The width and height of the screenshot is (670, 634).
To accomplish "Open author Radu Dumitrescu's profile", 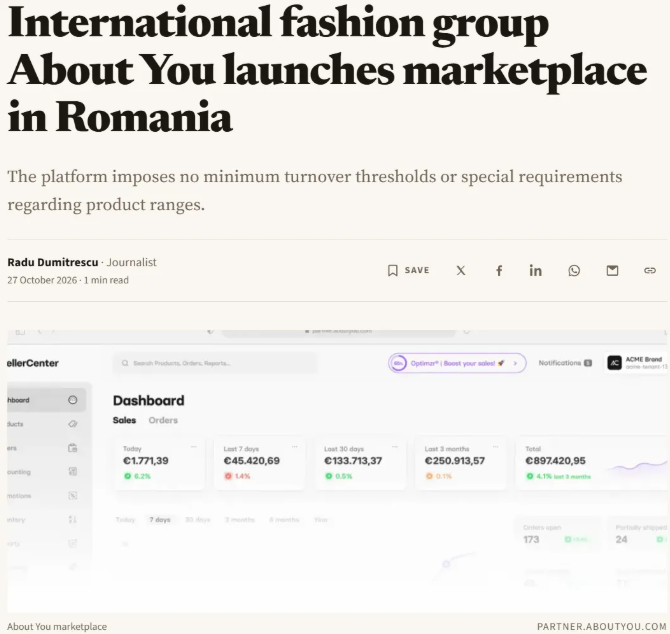I will (x=53, y=262).
